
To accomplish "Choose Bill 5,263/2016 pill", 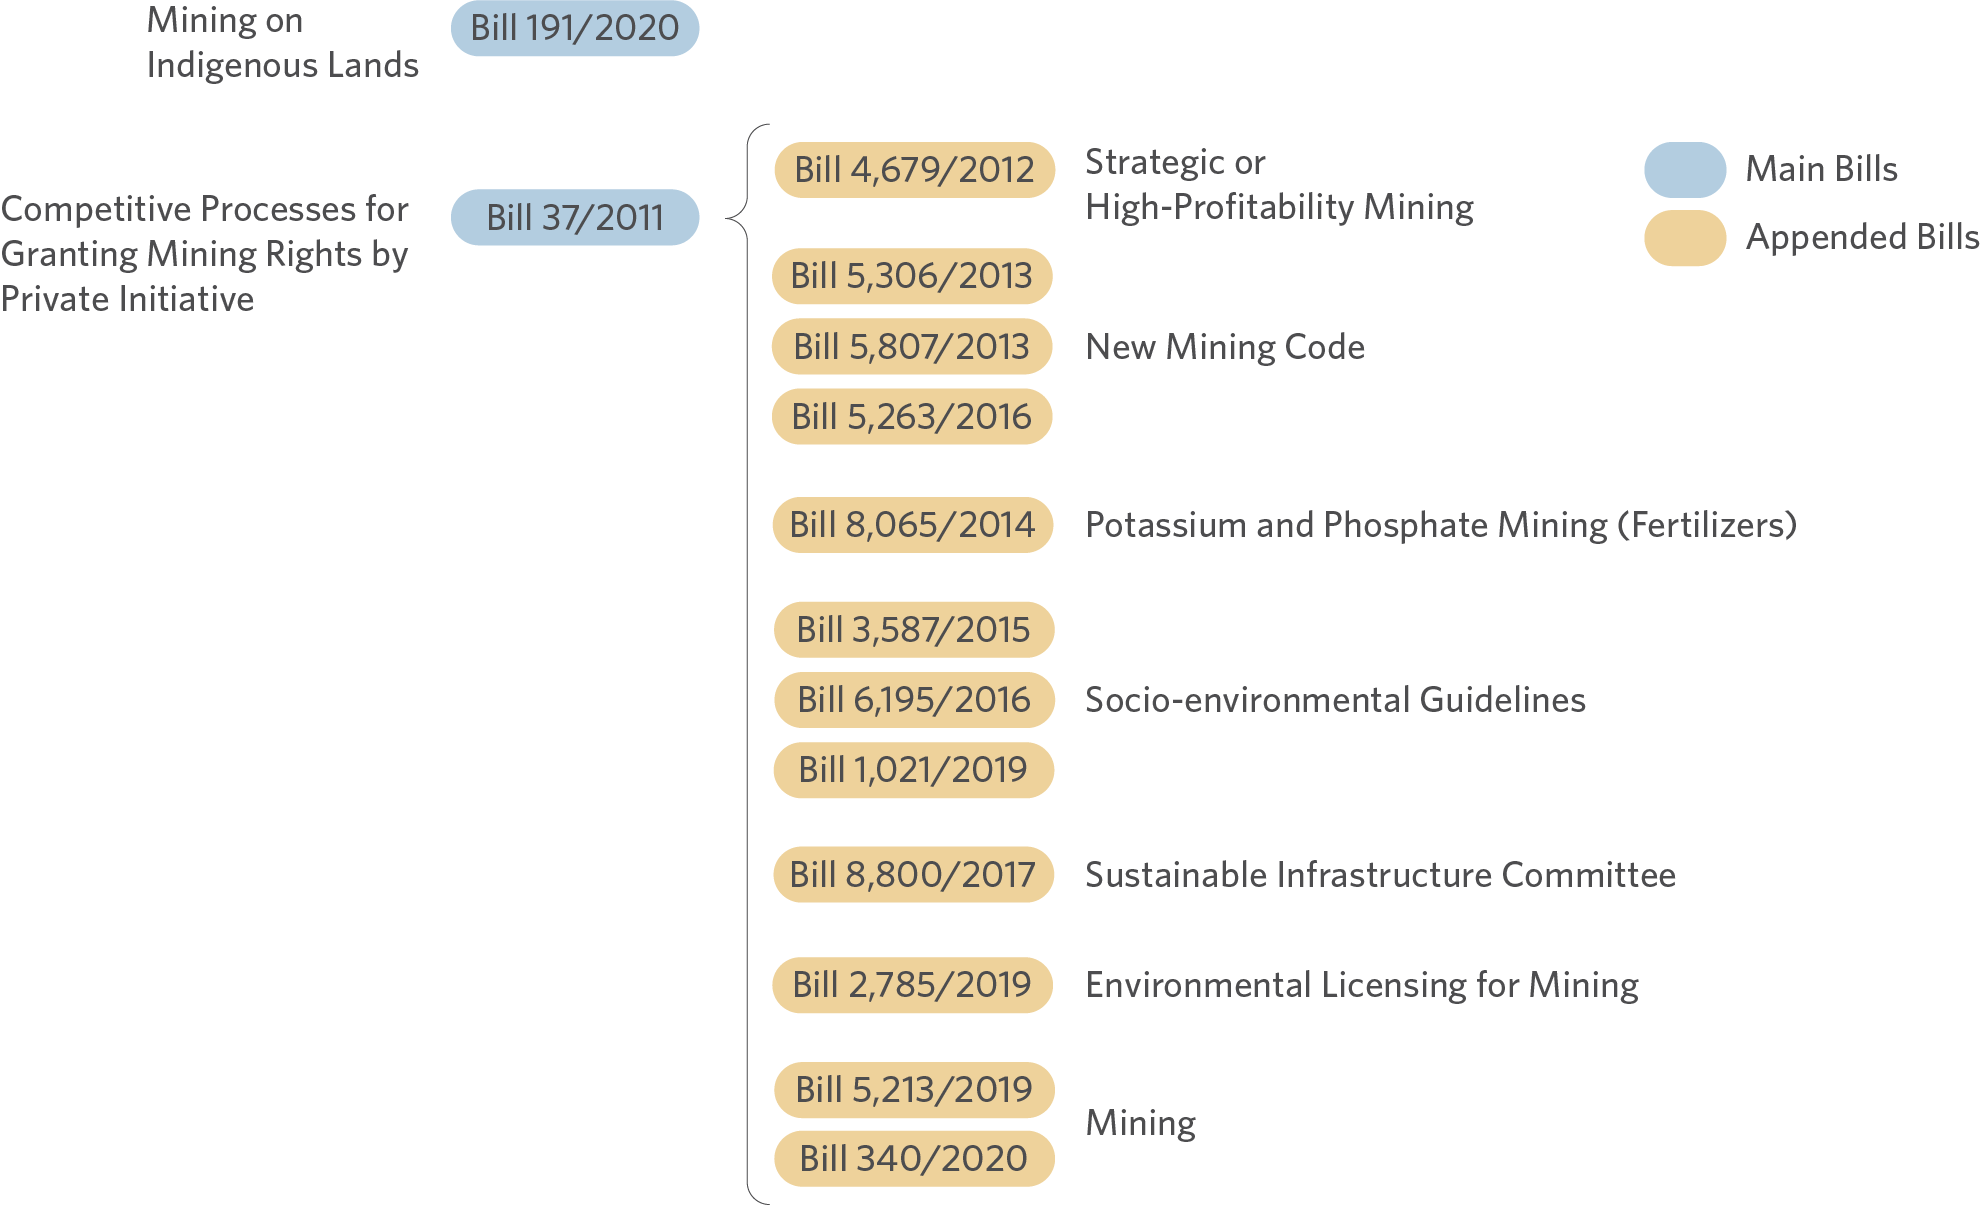I will click(912, 416).
